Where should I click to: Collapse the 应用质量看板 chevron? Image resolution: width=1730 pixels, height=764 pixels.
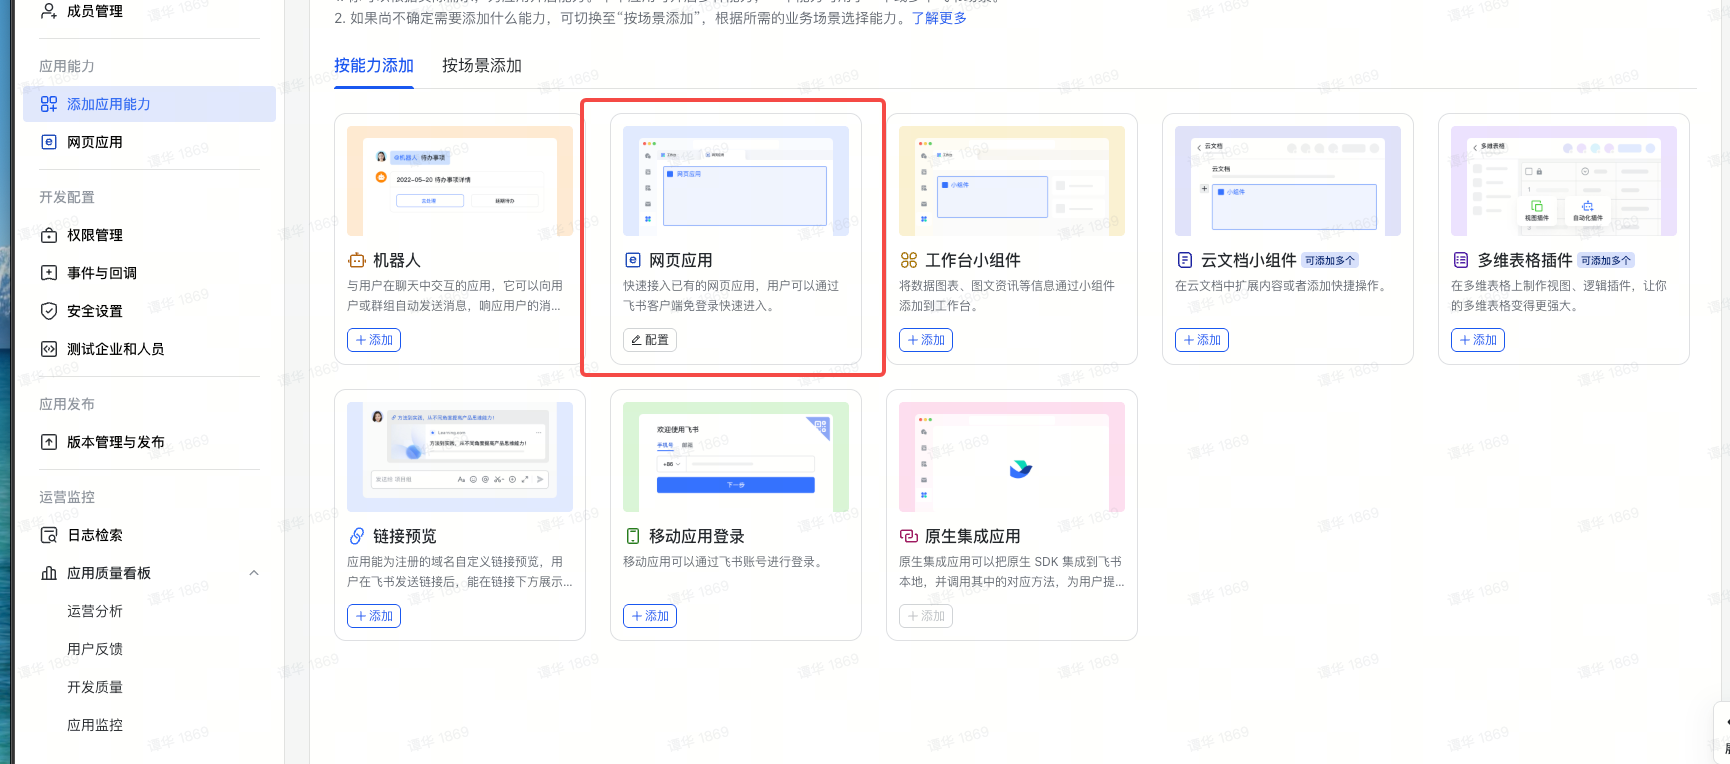point(254,573)
